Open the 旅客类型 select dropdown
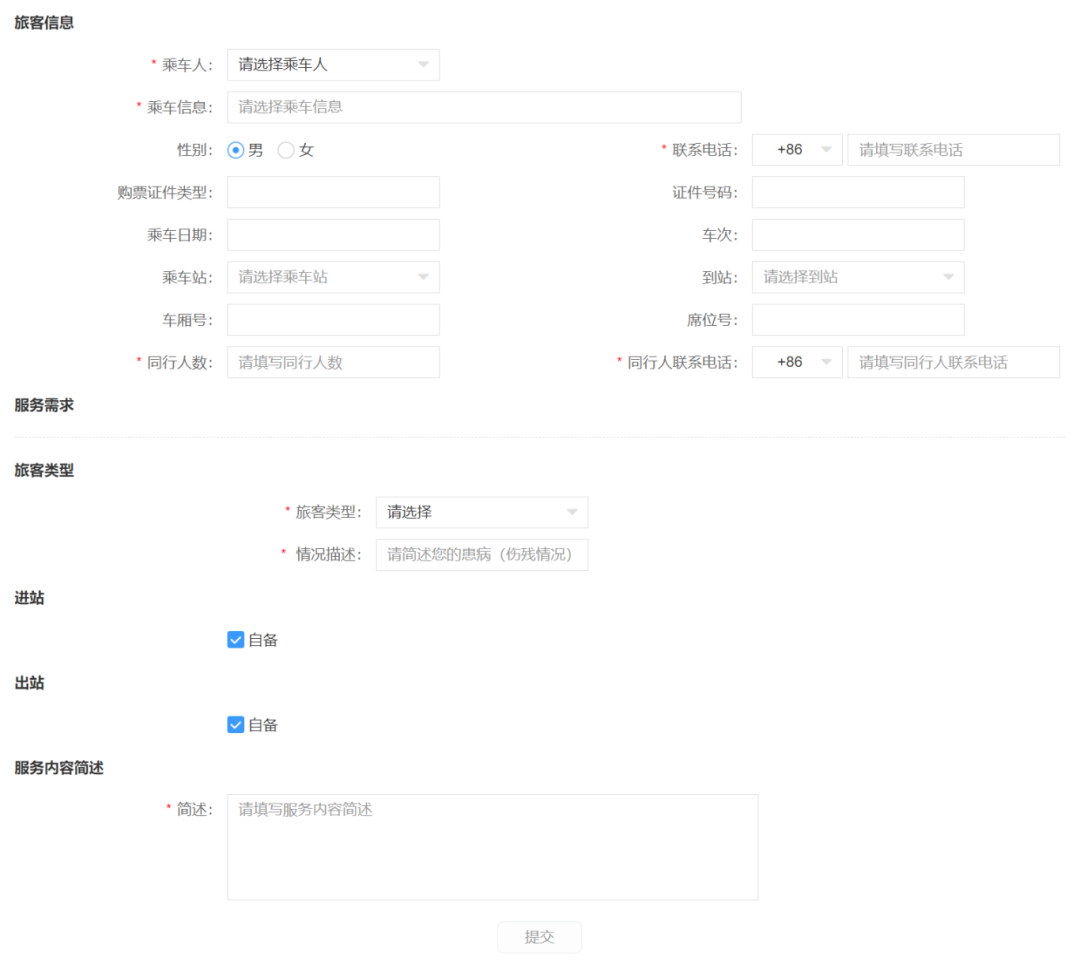1080x964 pixels. point(482,512)
